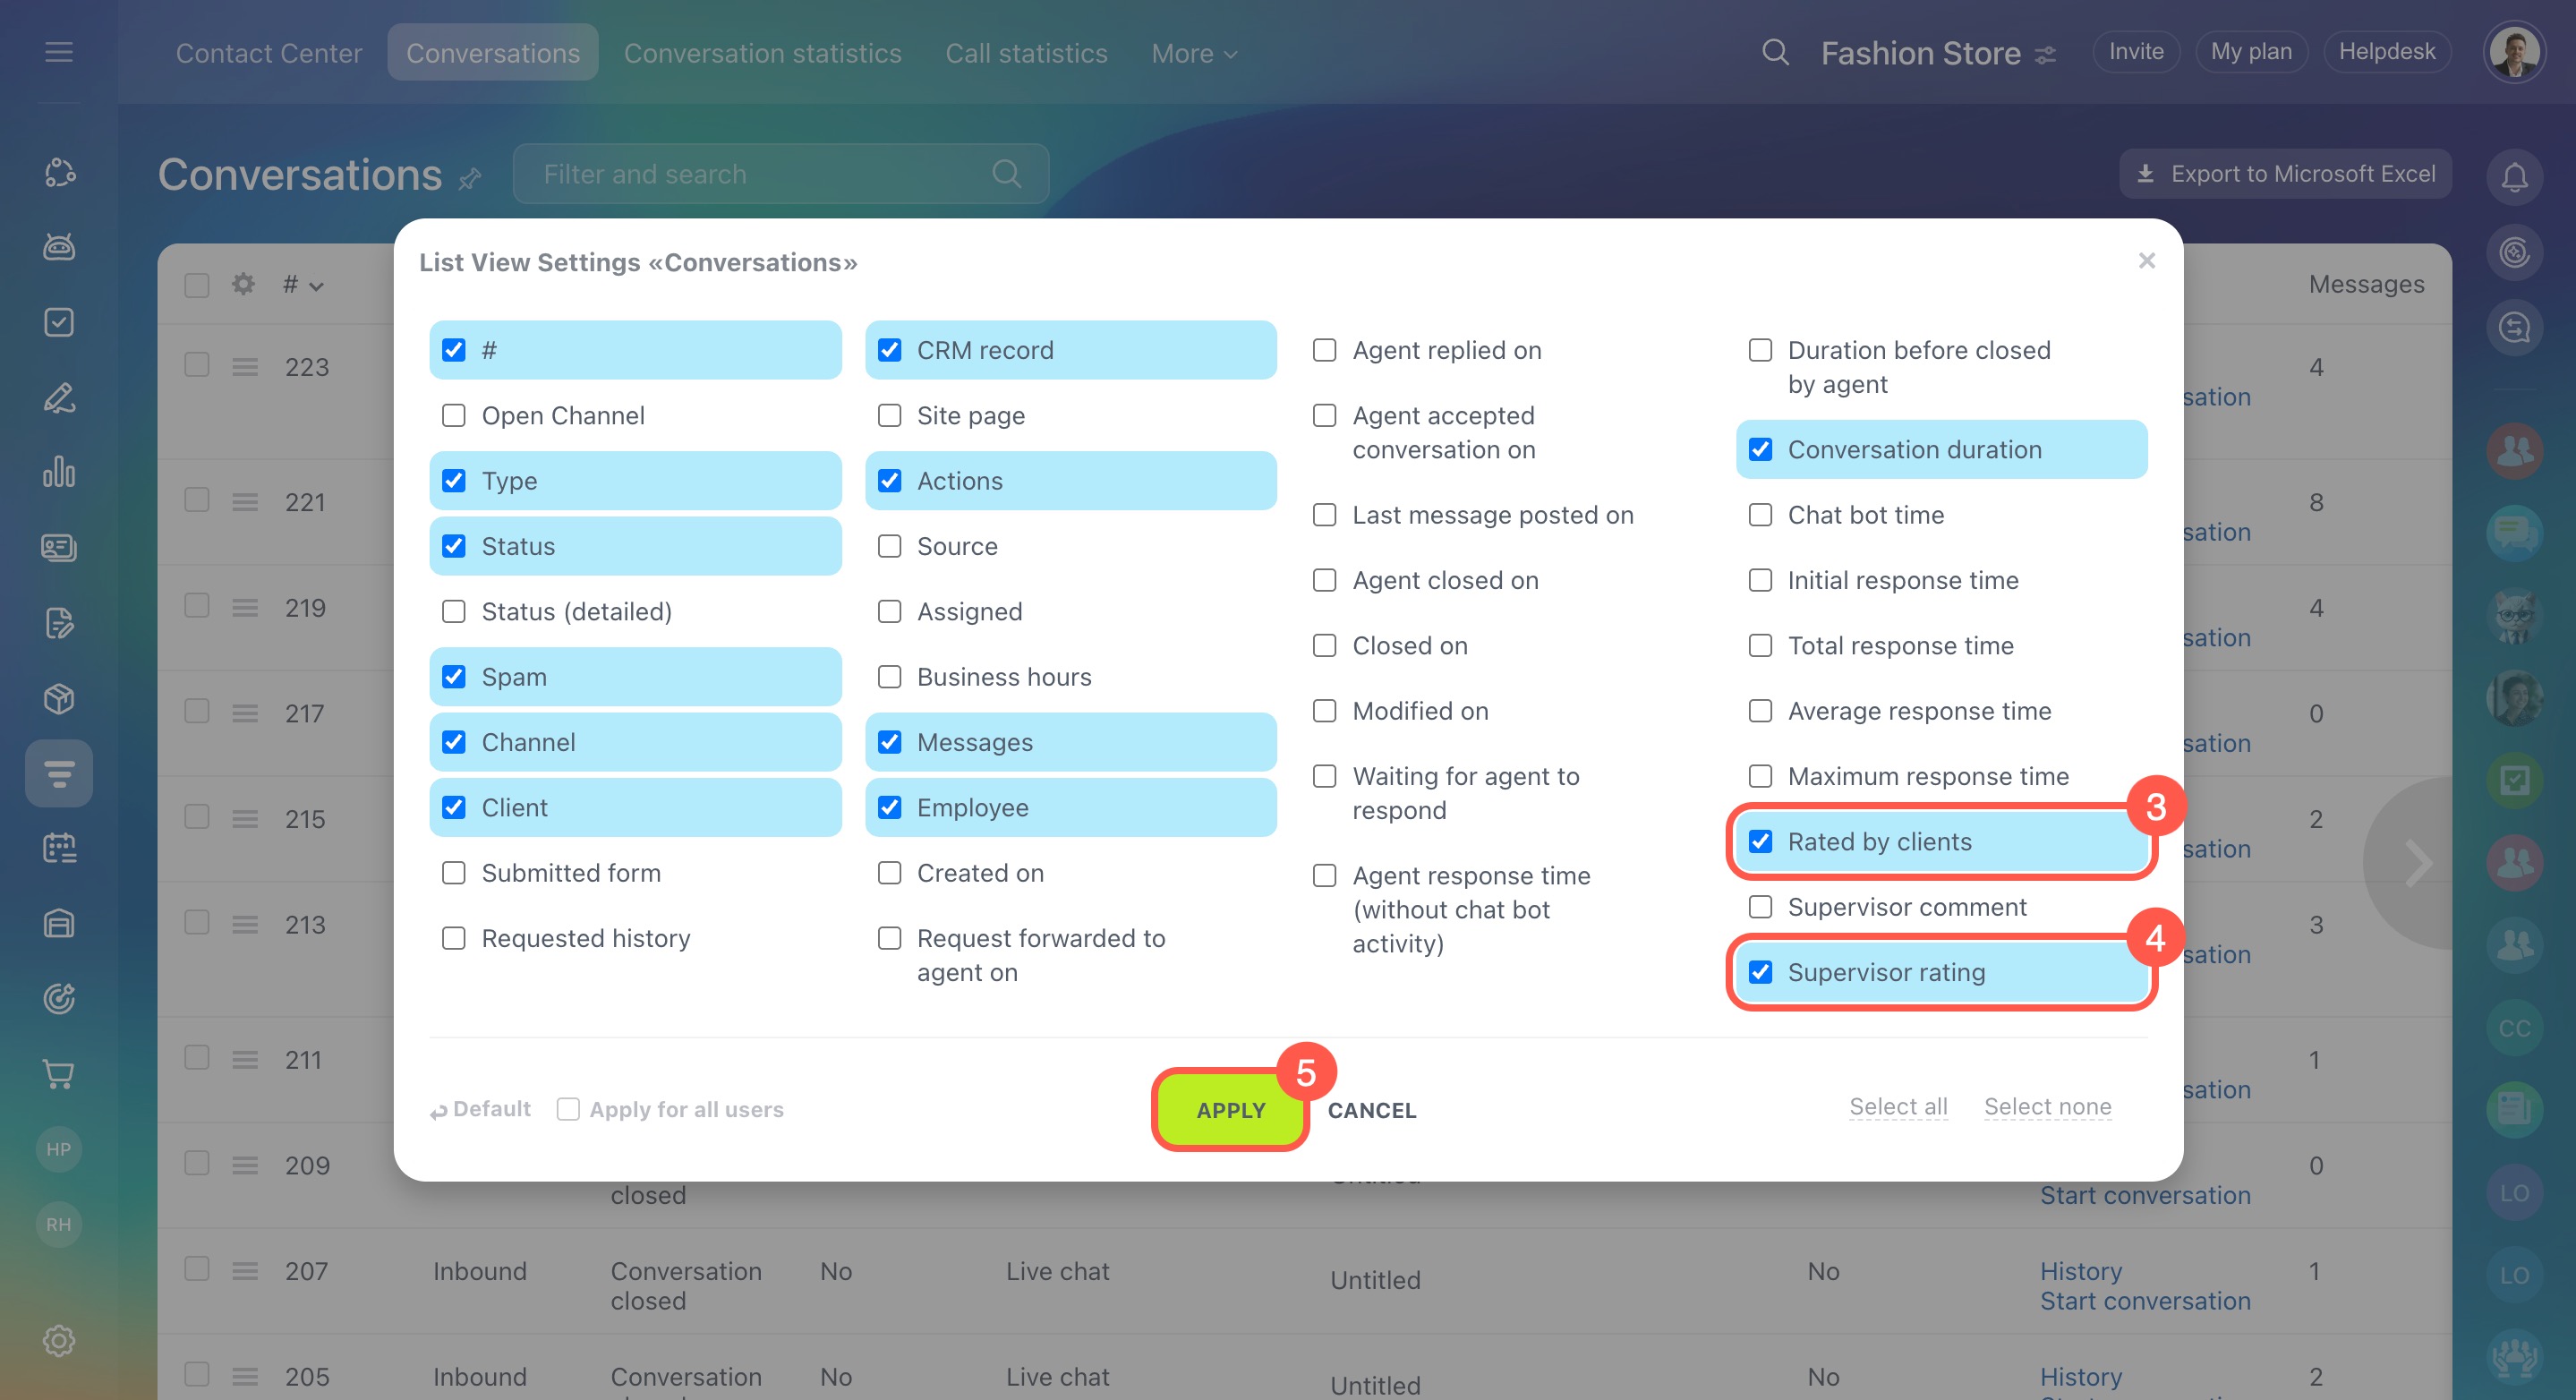Check the Closed on column
Viewport: 2576px width, 1400px height.
[x=1324, y=645]
